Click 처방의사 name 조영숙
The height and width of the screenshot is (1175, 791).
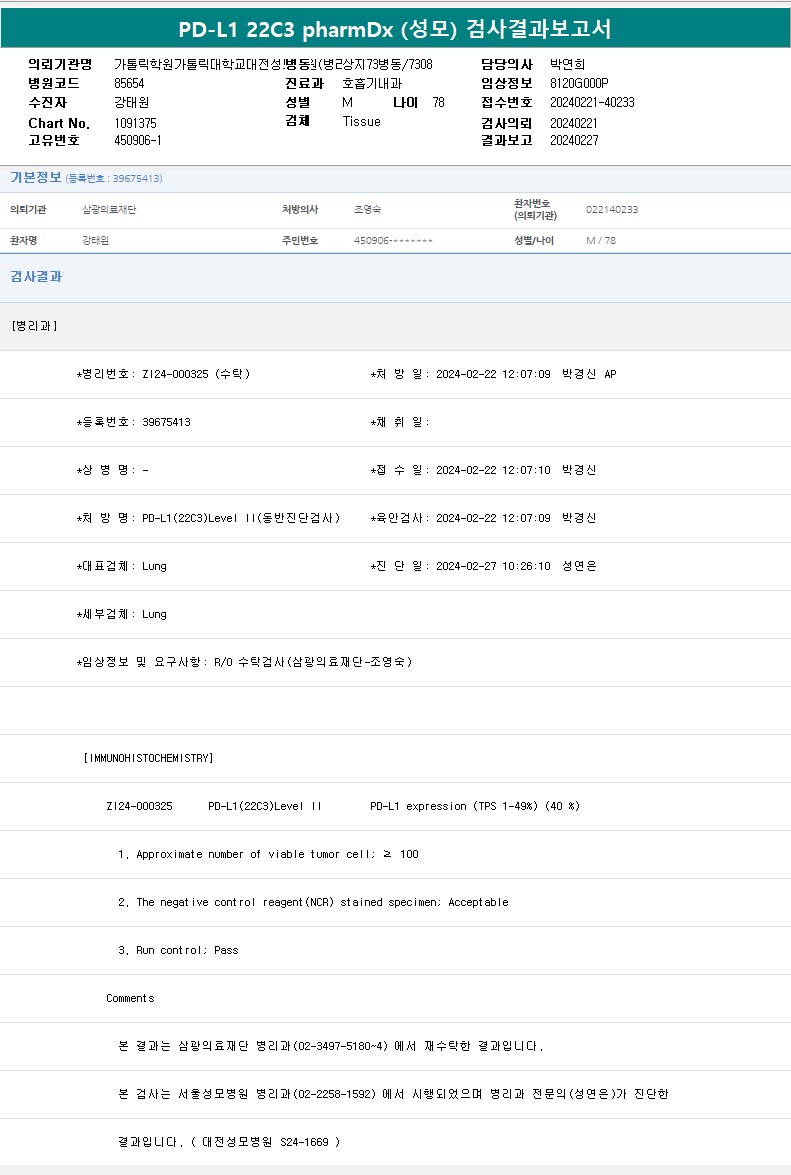(x=367, y=210)
